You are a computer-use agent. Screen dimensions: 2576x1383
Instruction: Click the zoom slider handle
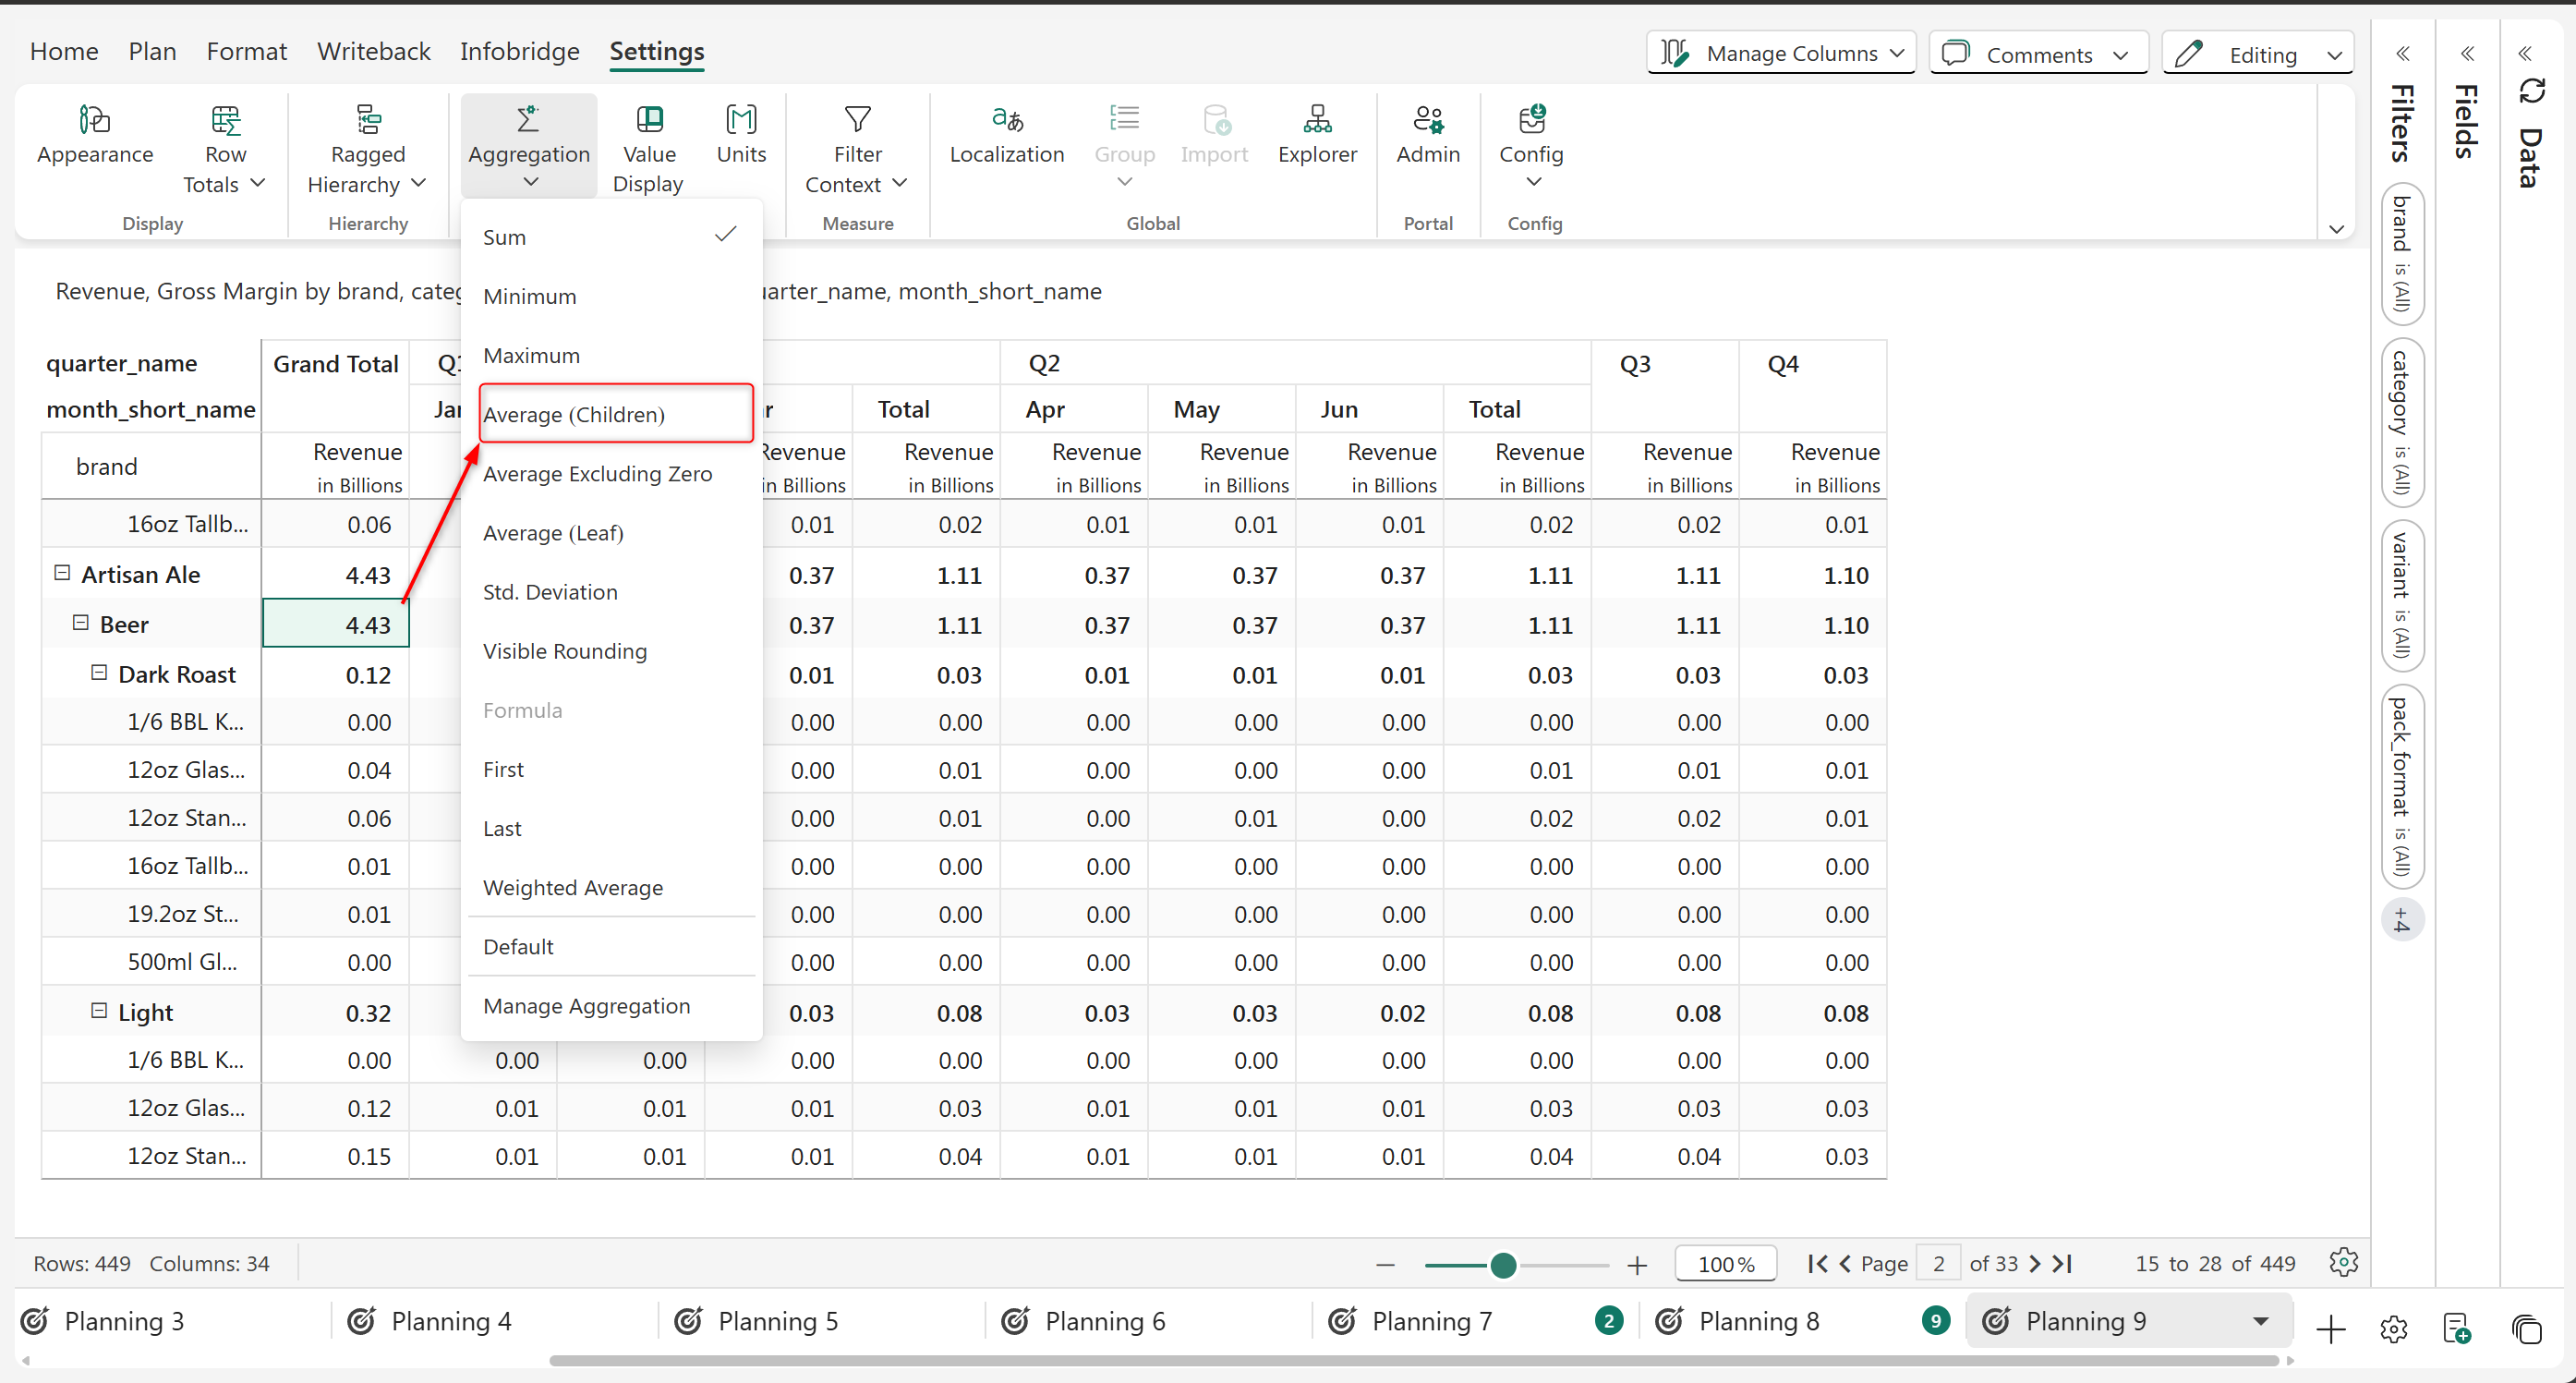[x=1502, y=1265]
